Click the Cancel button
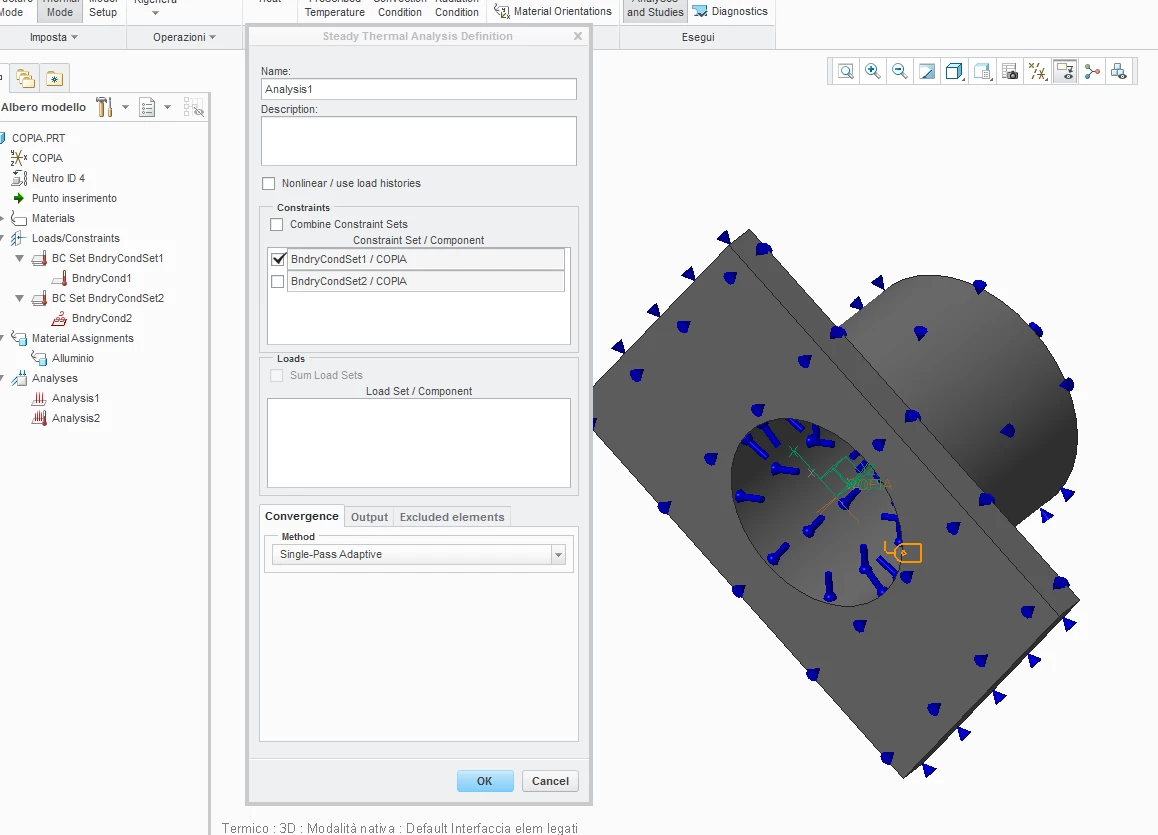1158x835 pixels. [550, 781]
